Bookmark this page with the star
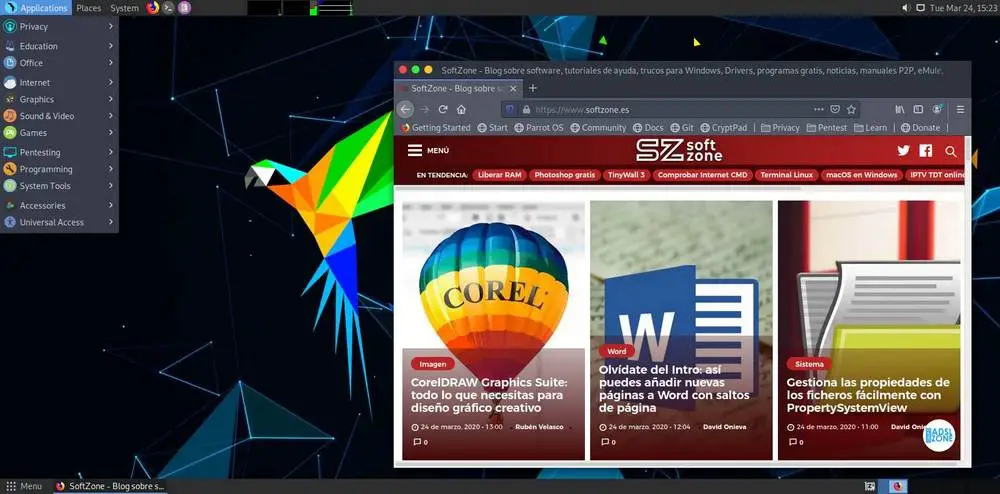1000x494 pixels. tap(851, 110)
